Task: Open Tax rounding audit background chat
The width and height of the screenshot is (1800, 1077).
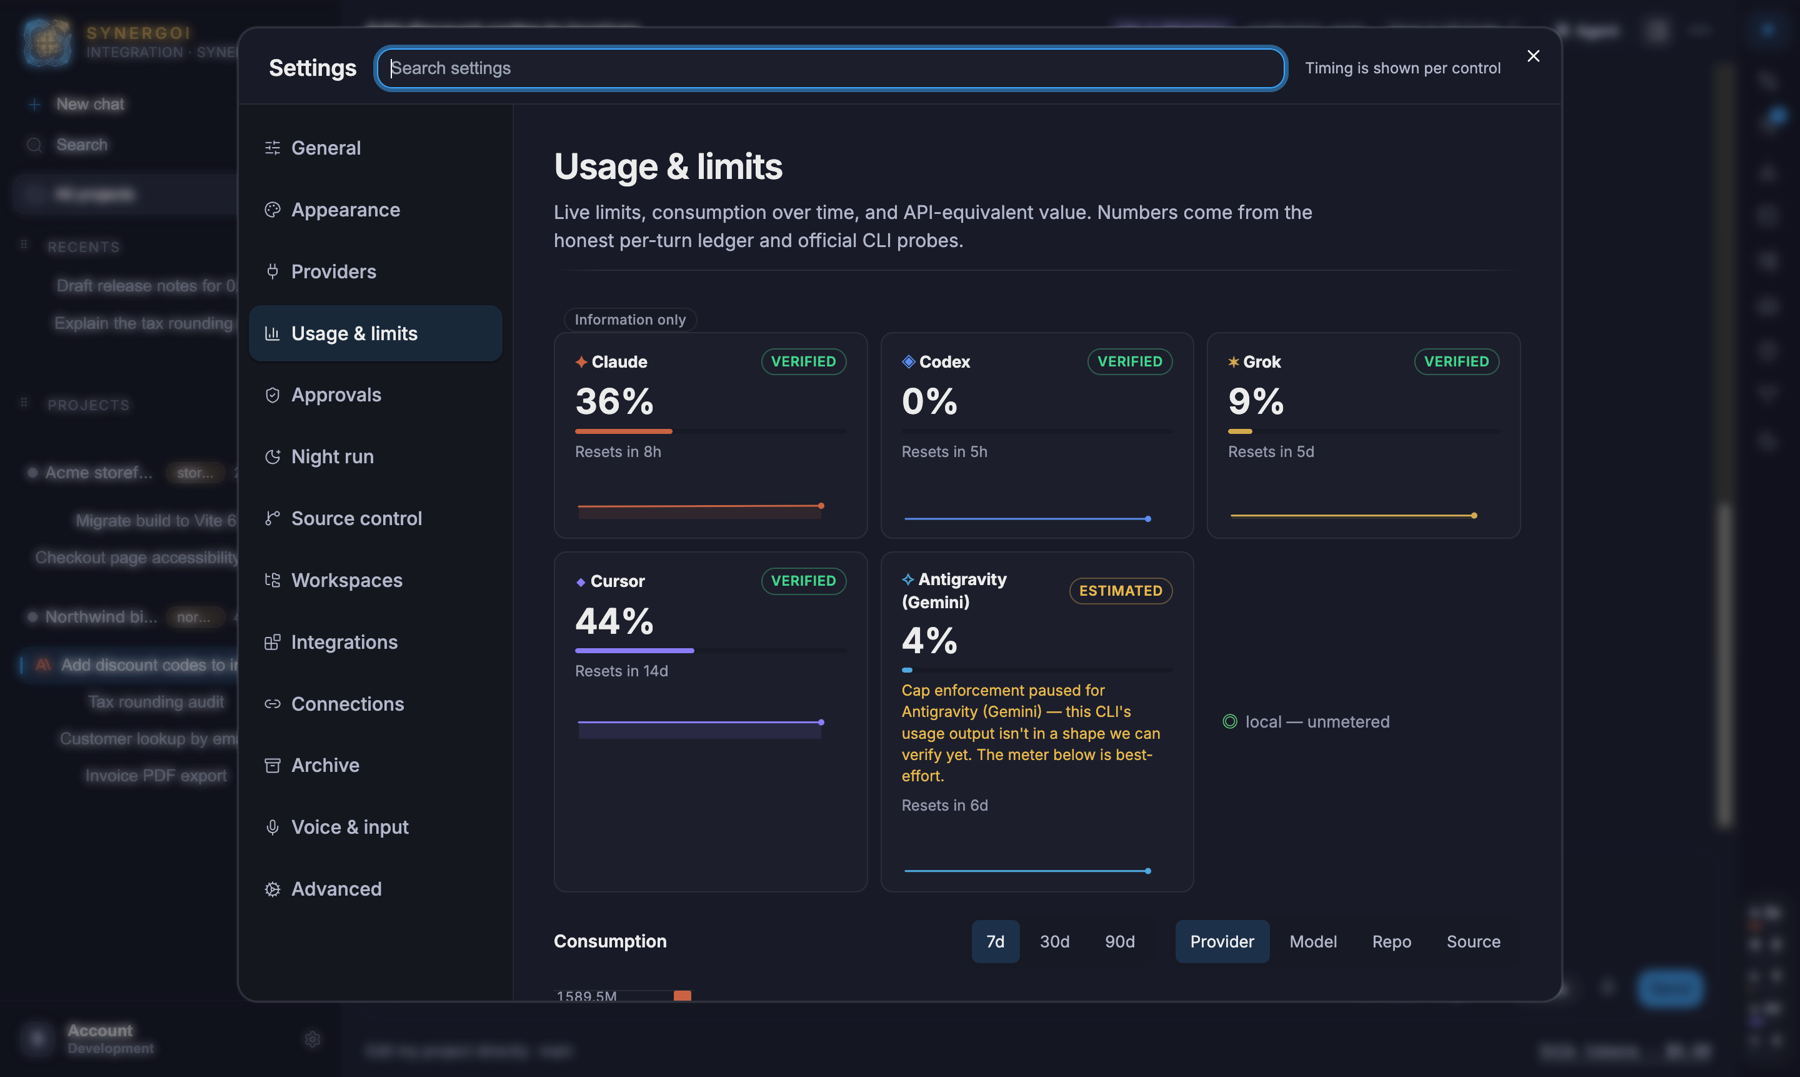Action: (156, 702)
